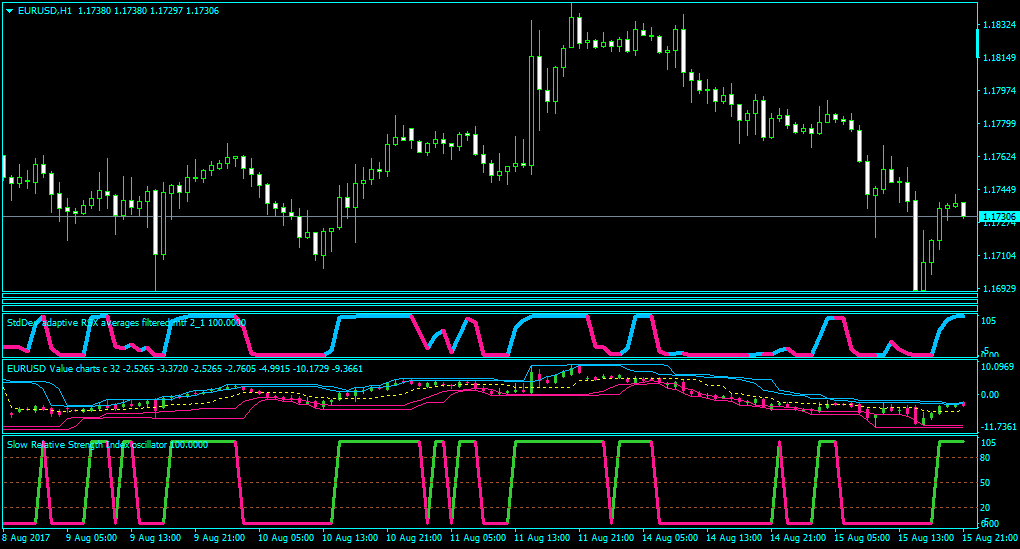1020x549 pixels.
Task: Click the 50 level on RSI oscillator scale
Action: [x=985, y=483]
